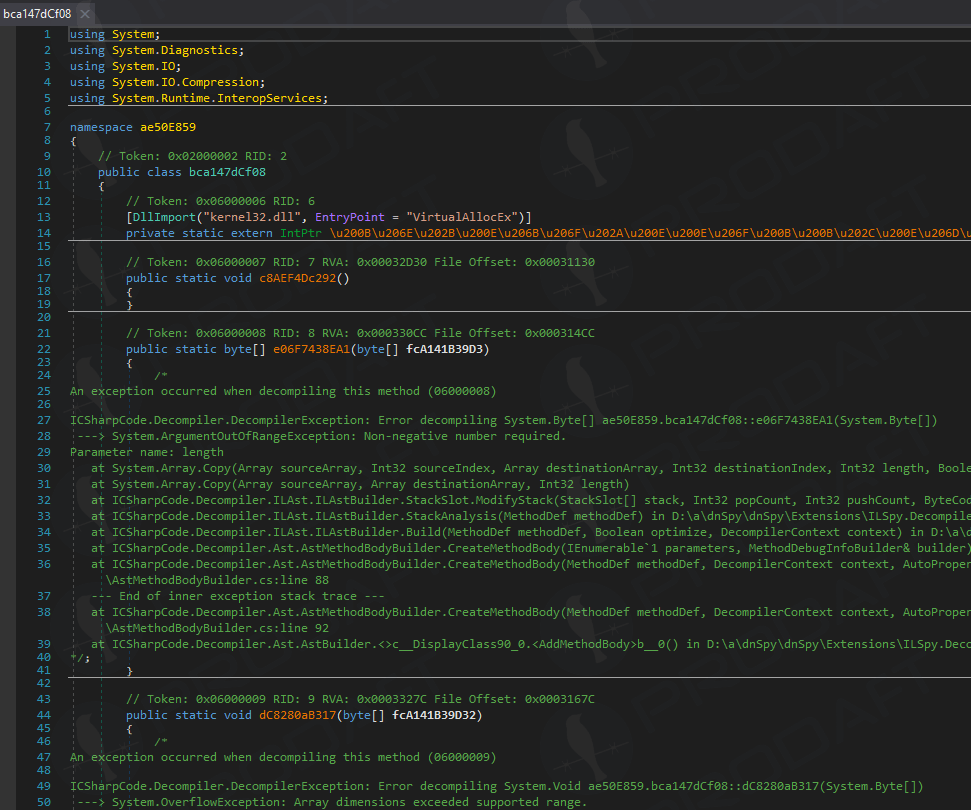
Task: Close the bca147dCf08 tab
Action: (85, 13)
